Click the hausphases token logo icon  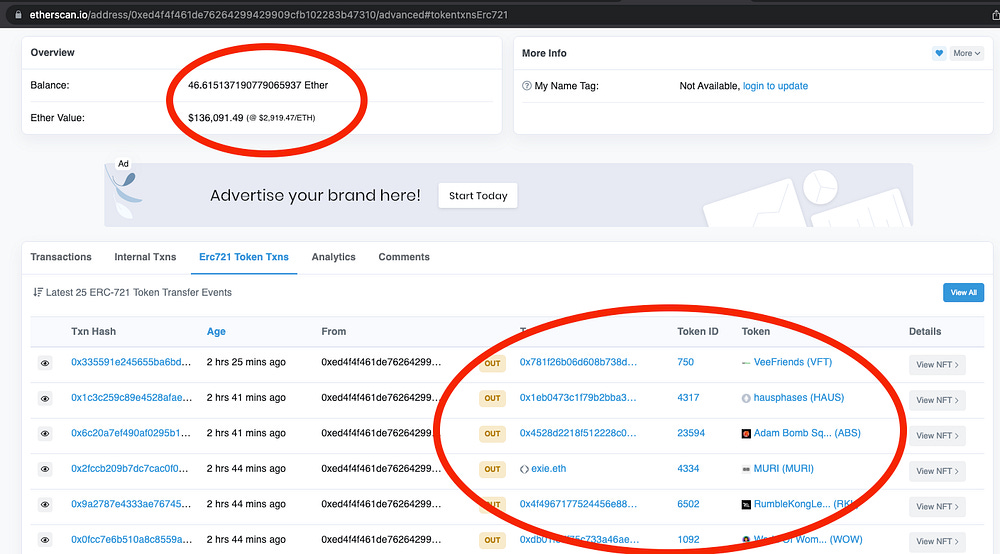(x=746, y=398)
